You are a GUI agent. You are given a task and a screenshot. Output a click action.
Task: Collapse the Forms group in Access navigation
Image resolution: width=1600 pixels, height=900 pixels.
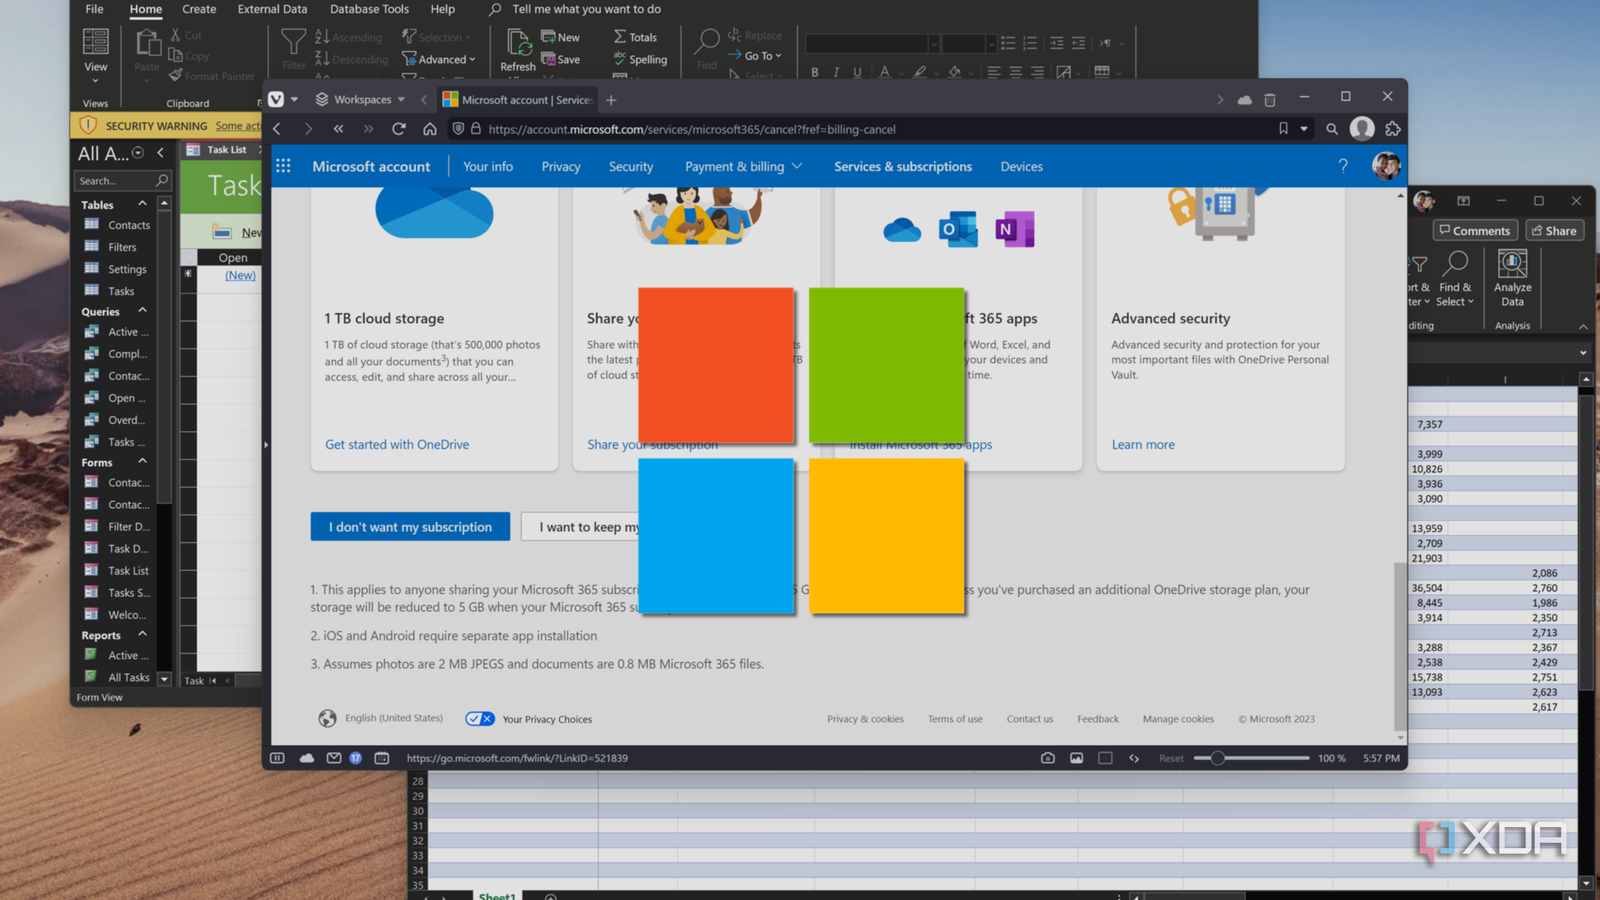pyautogui.click(x=142, y=462)
